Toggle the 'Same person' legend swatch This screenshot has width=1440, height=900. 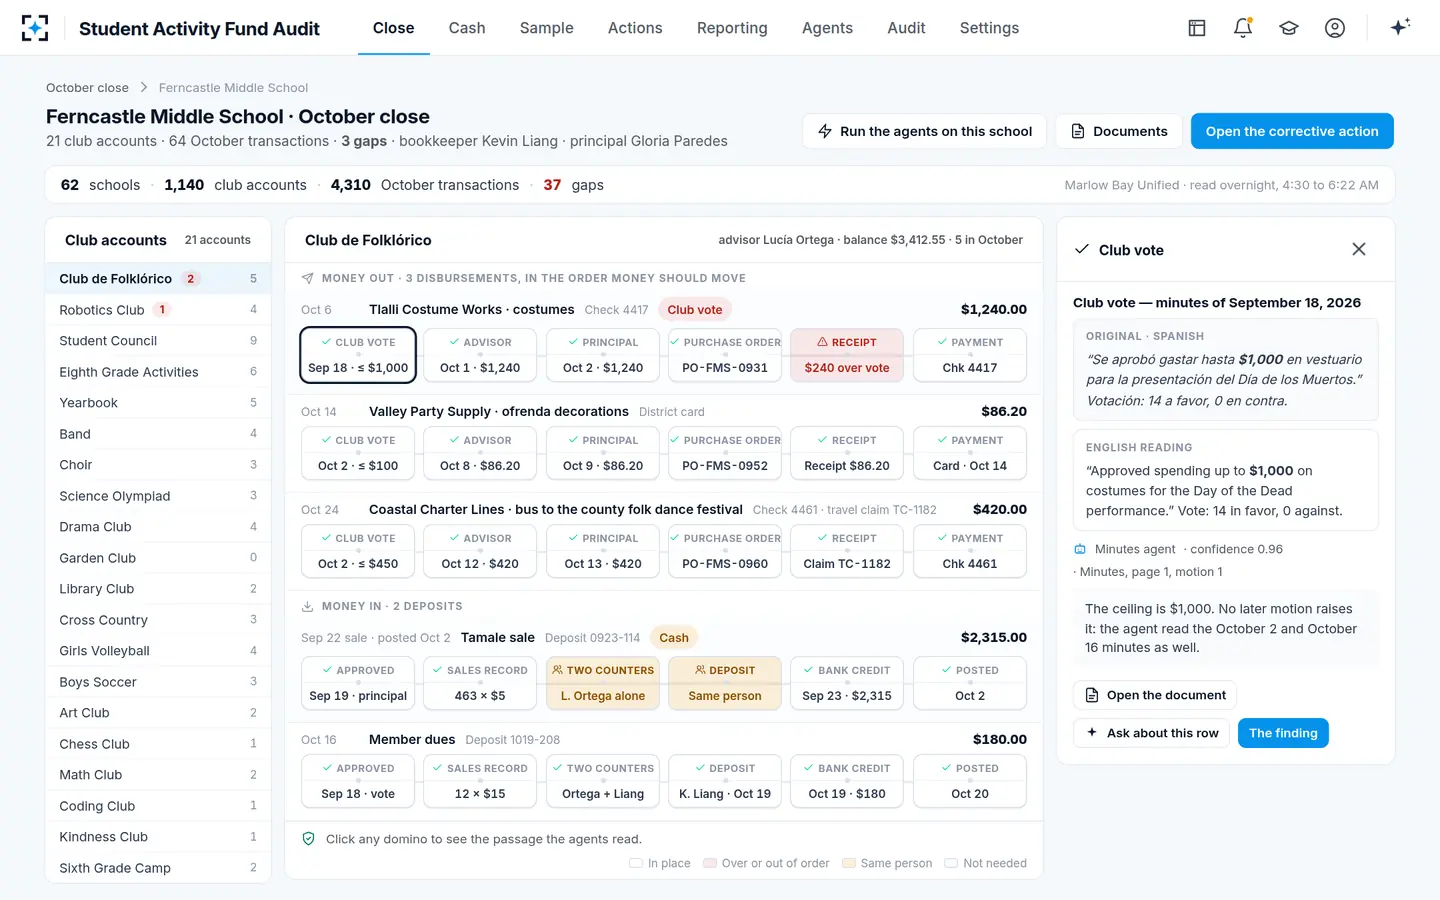[x=849, y=863]
